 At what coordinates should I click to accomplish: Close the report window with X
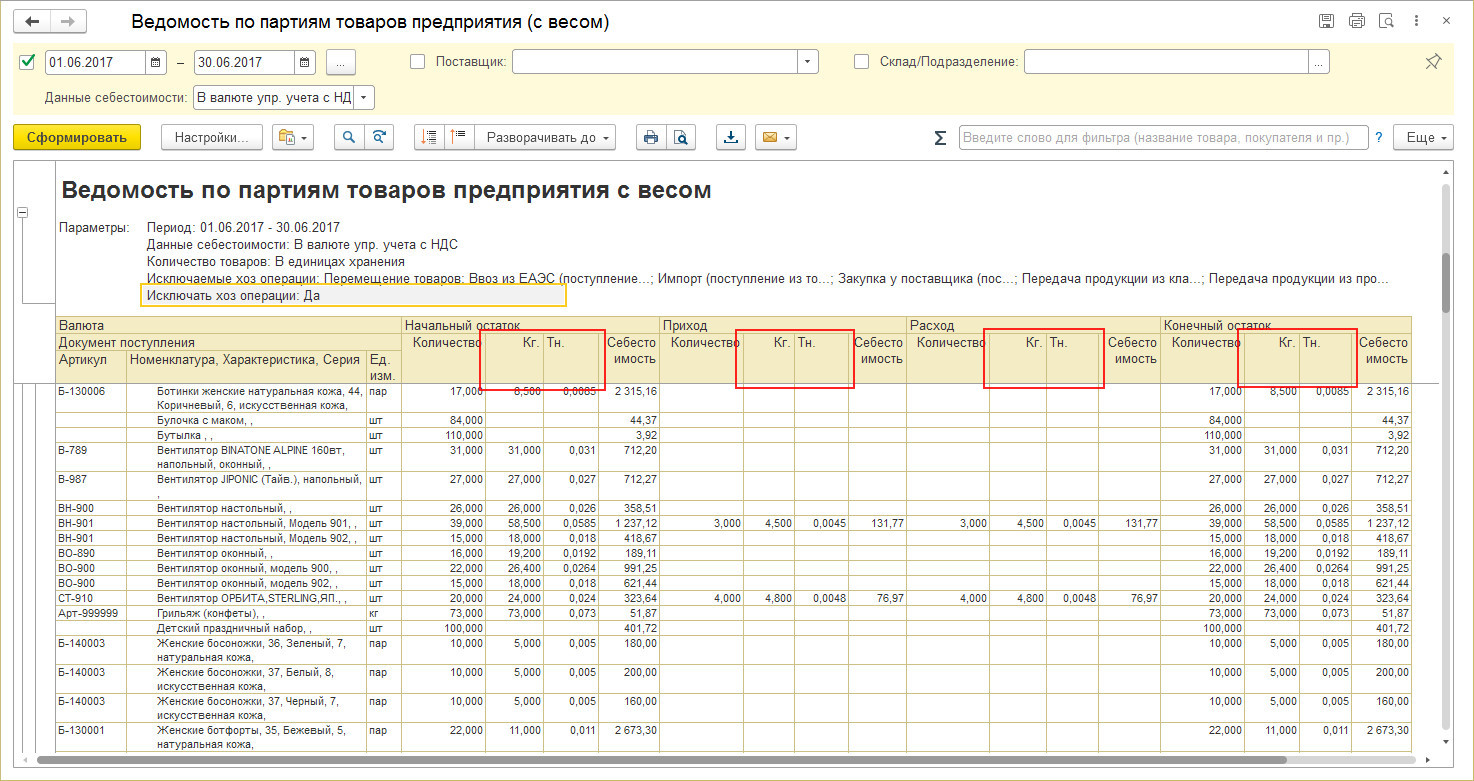tap(1447, 21)
